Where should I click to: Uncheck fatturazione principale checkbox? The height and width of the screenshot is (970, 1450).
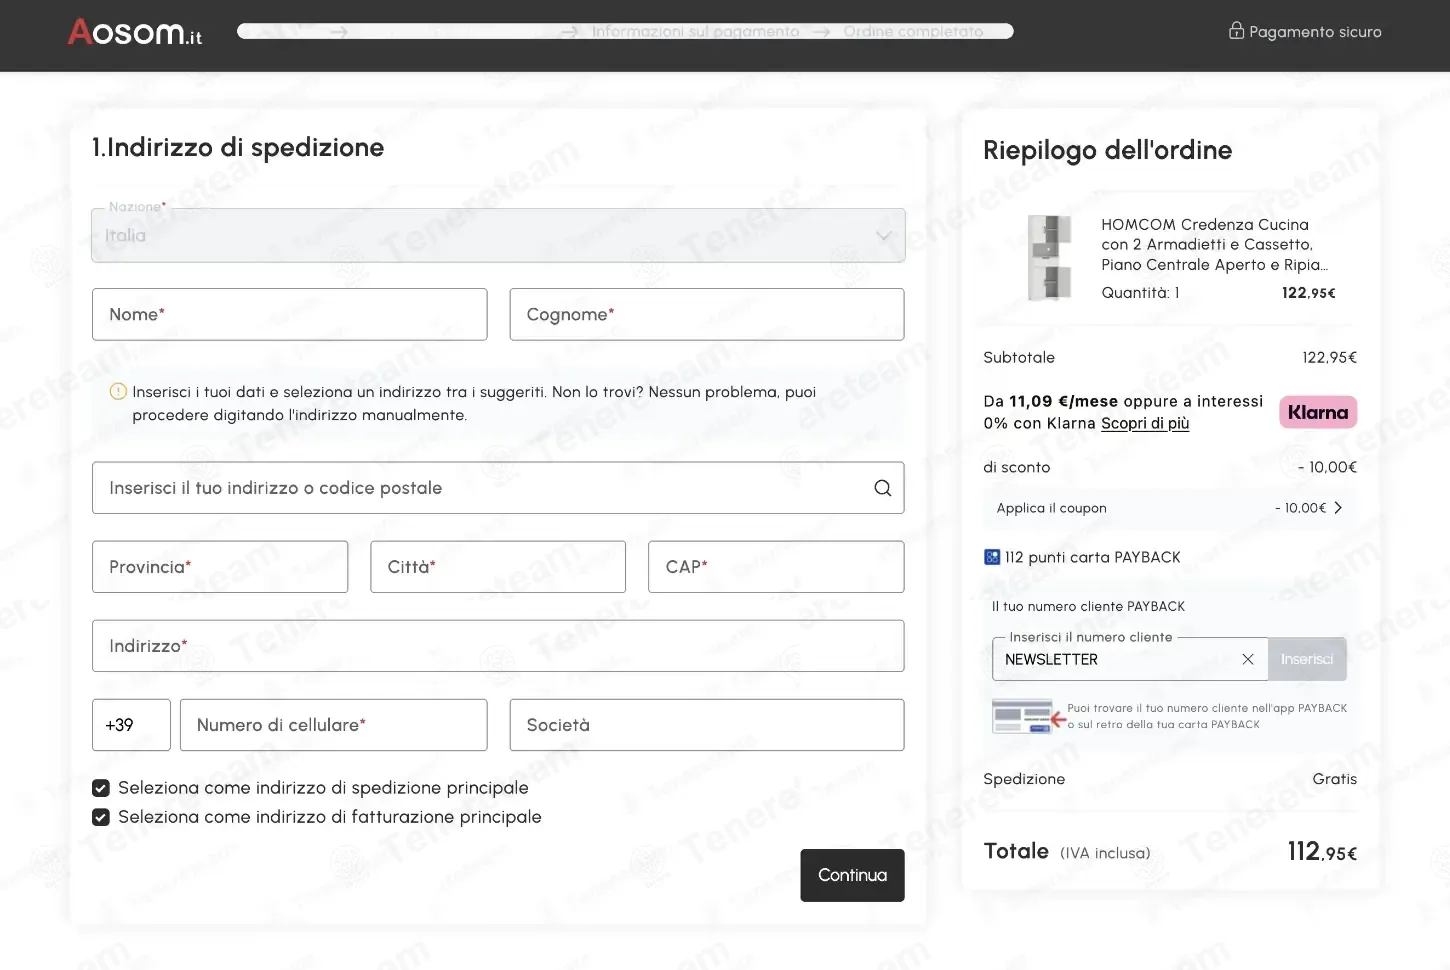click(101, 817)
